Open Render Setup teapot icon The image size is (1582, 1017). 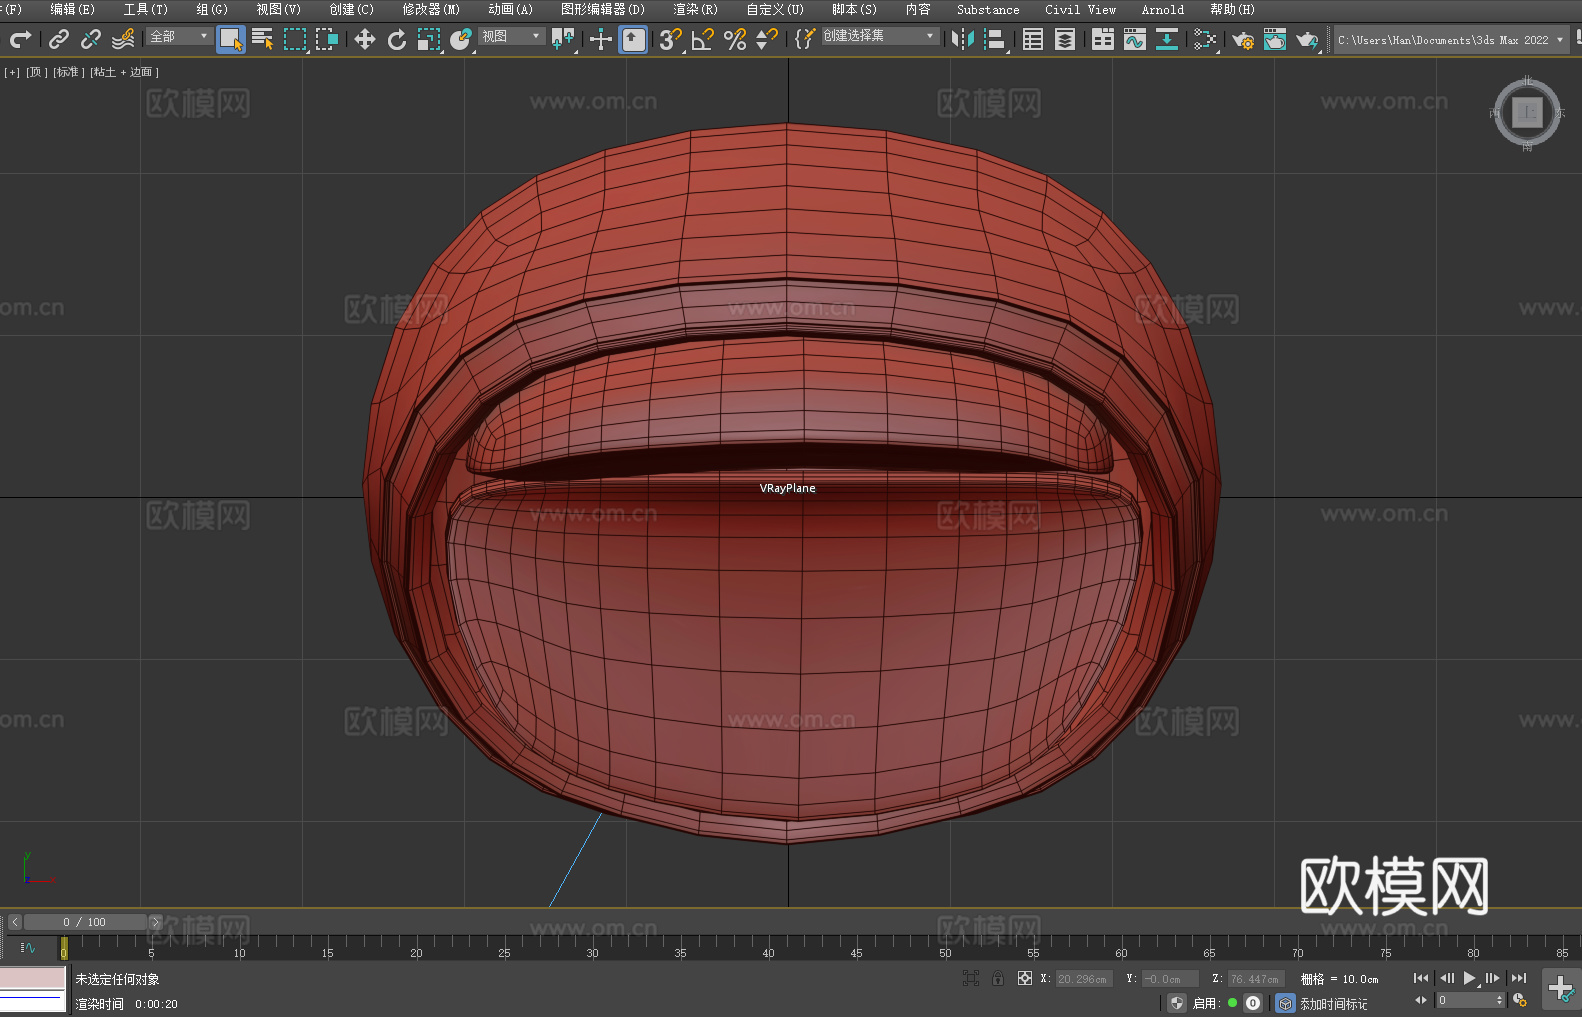pyautogui.click(x=1242, y=39)
